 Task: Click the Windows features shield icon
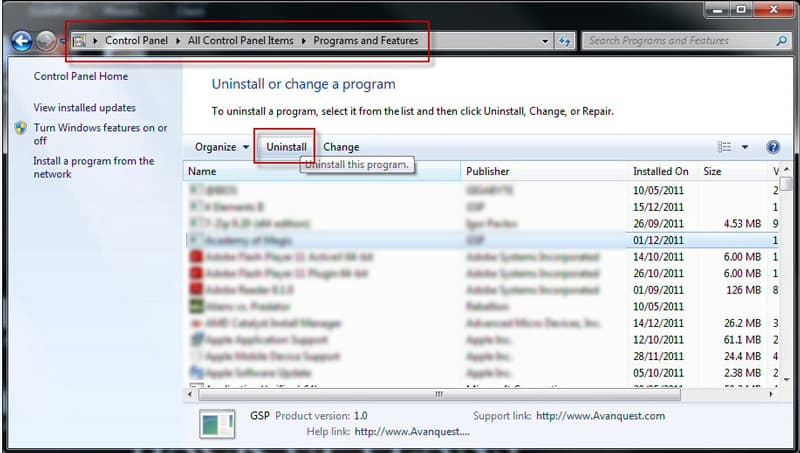pos(21,129)
